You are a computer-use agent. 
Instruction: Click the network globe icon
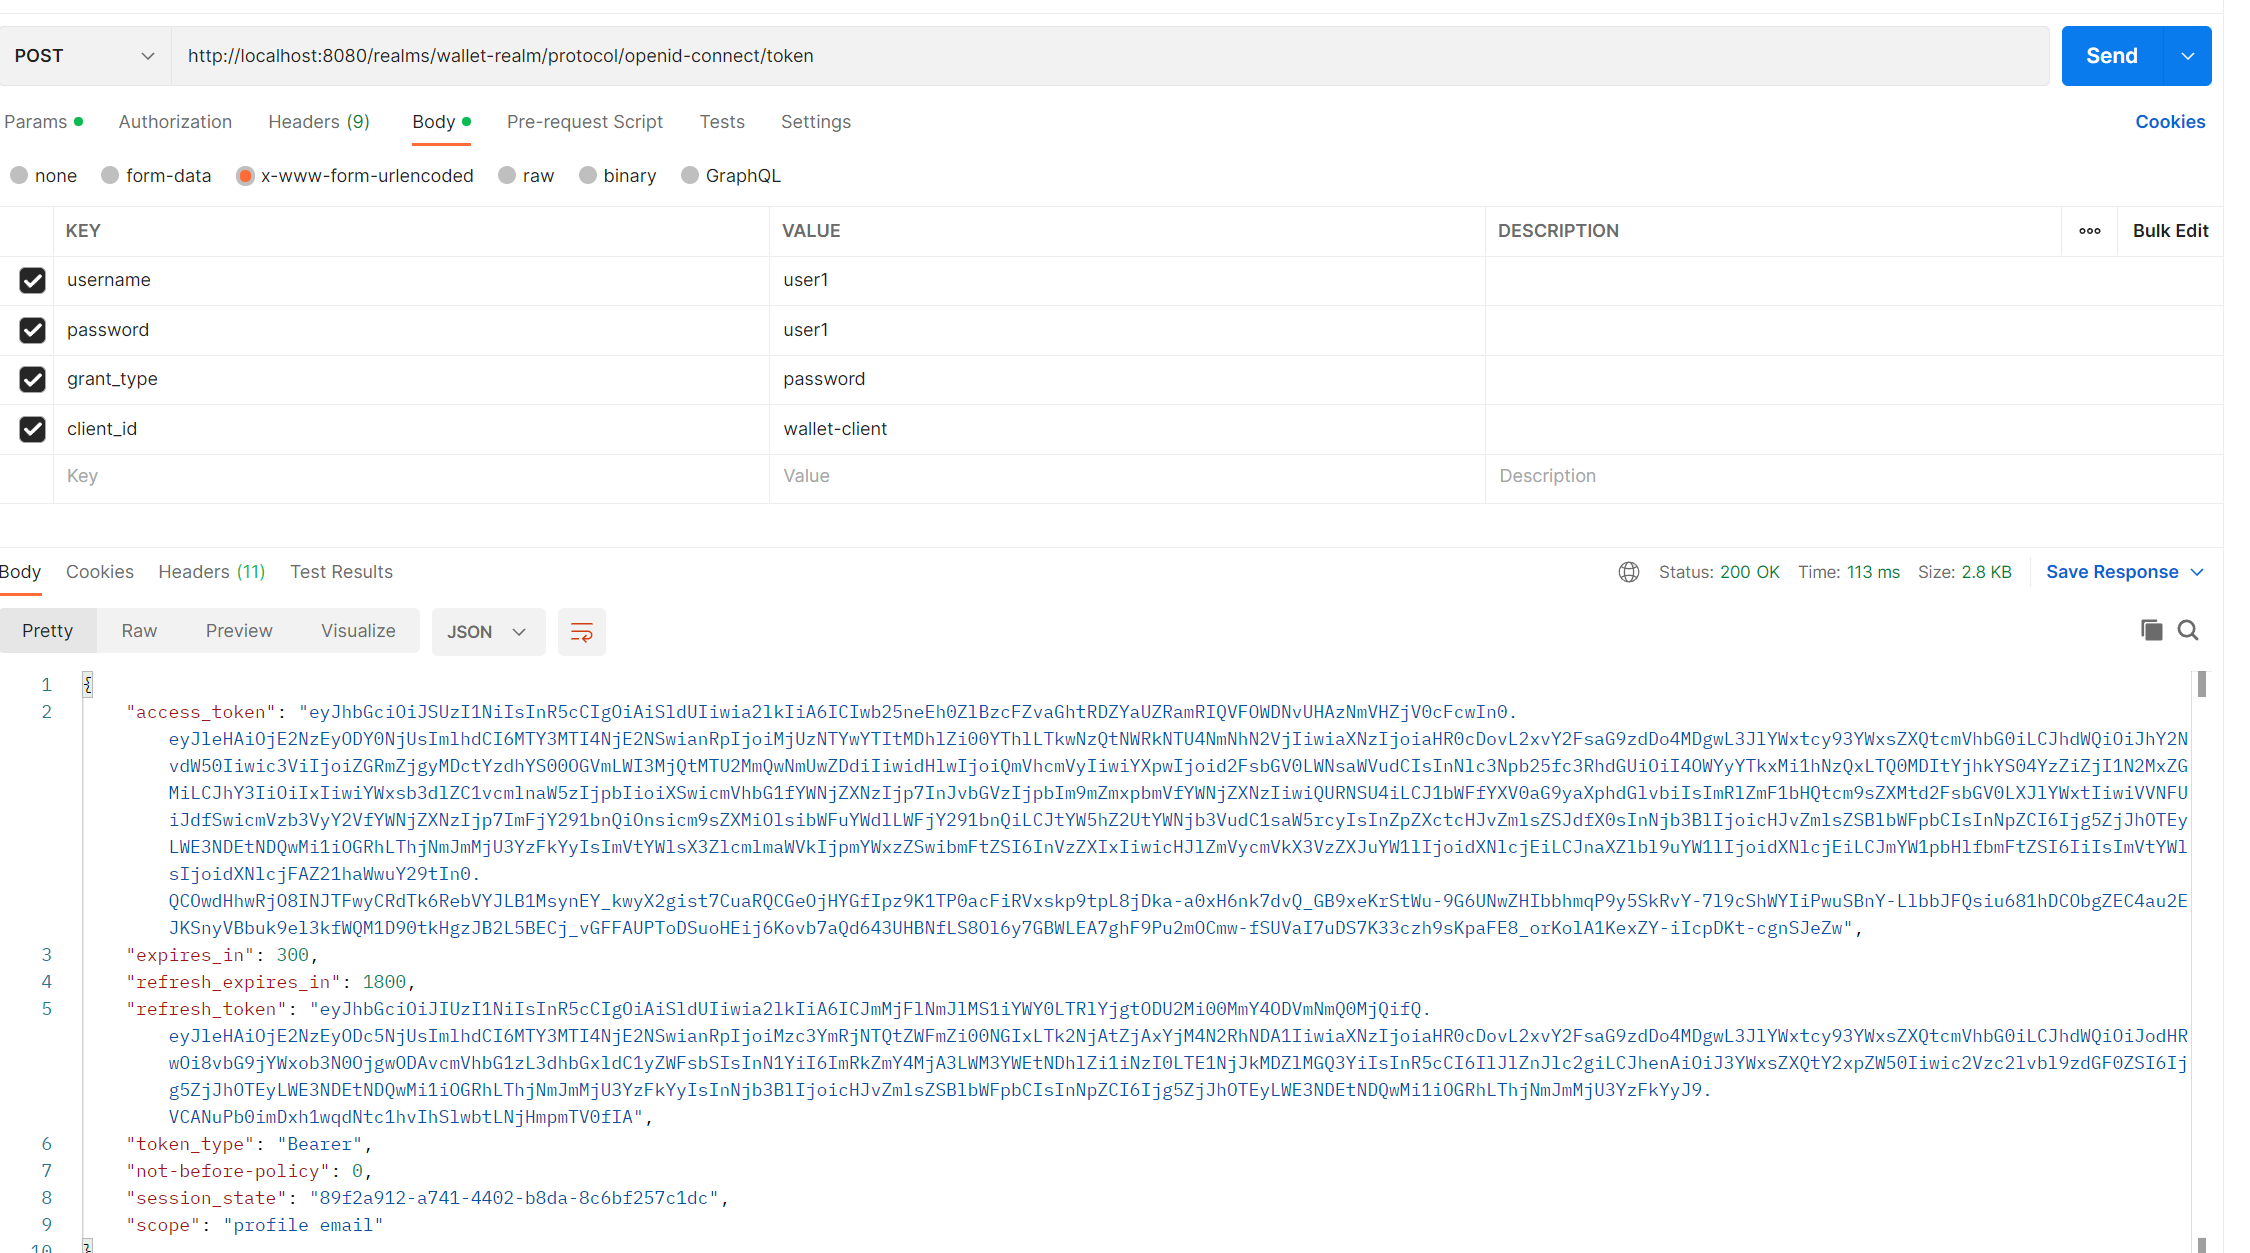pos(1628,572)
